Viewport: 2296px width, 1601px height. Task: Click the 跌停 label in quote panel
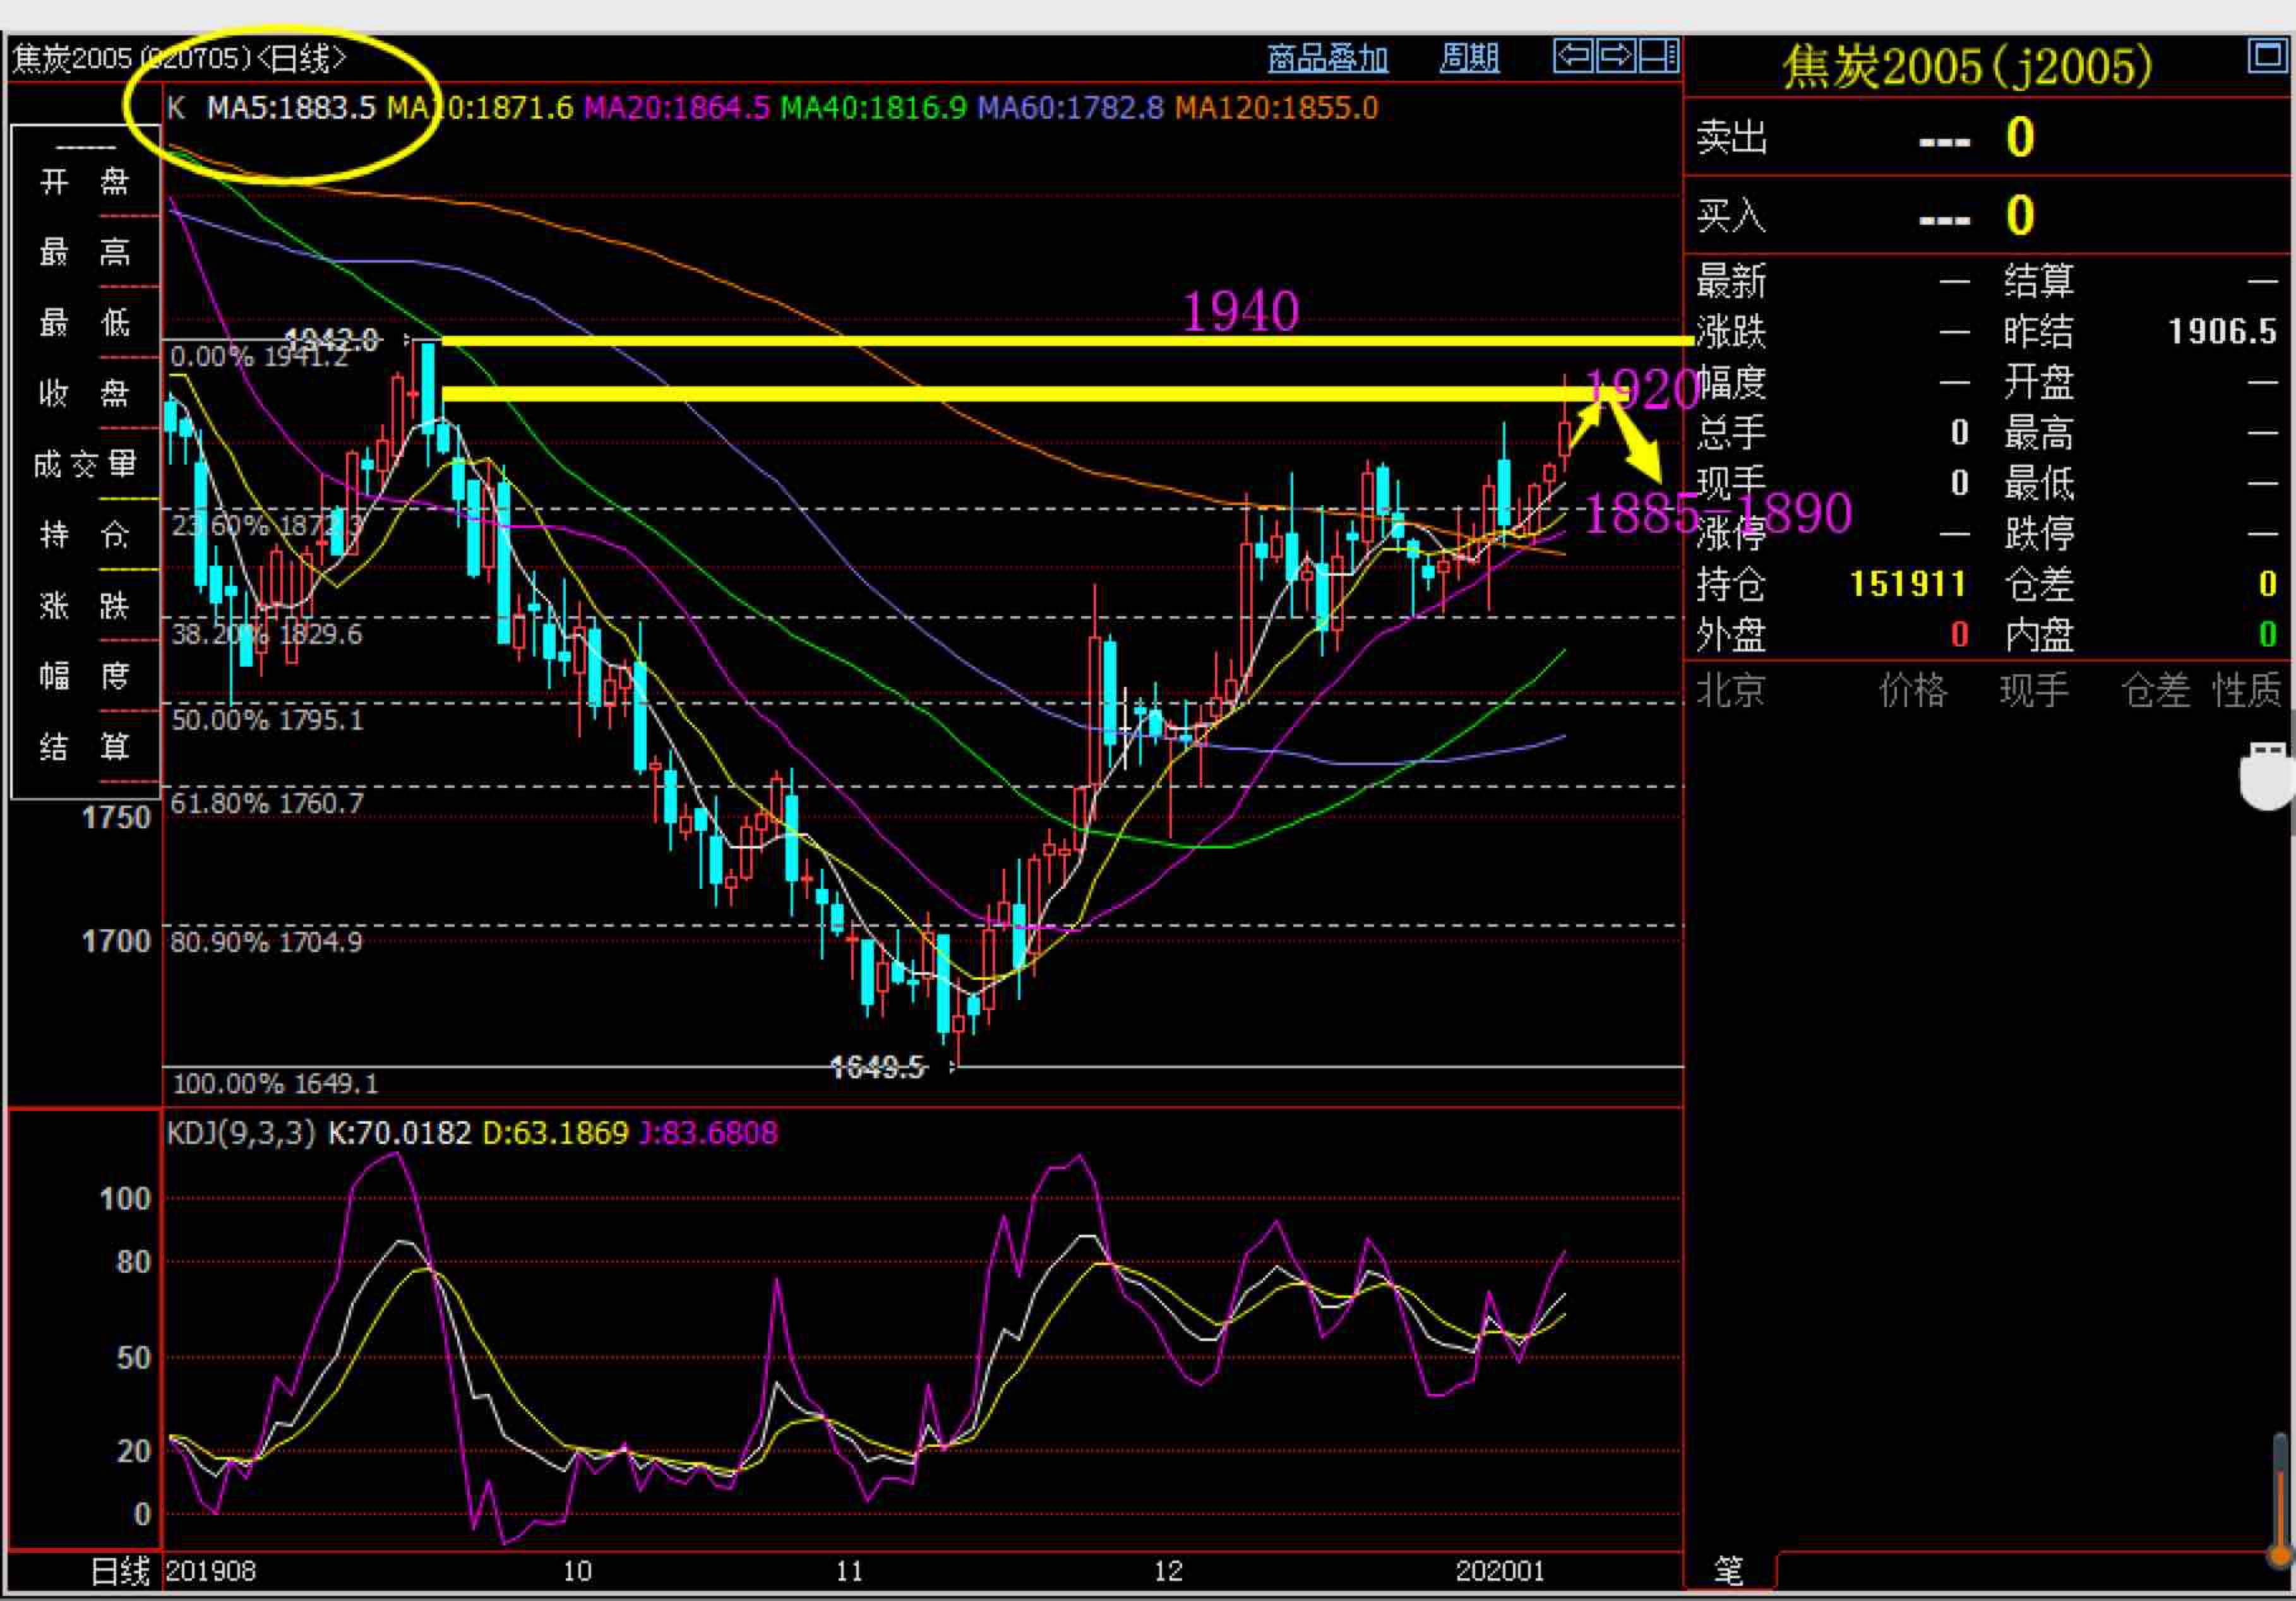[2039, 534]
